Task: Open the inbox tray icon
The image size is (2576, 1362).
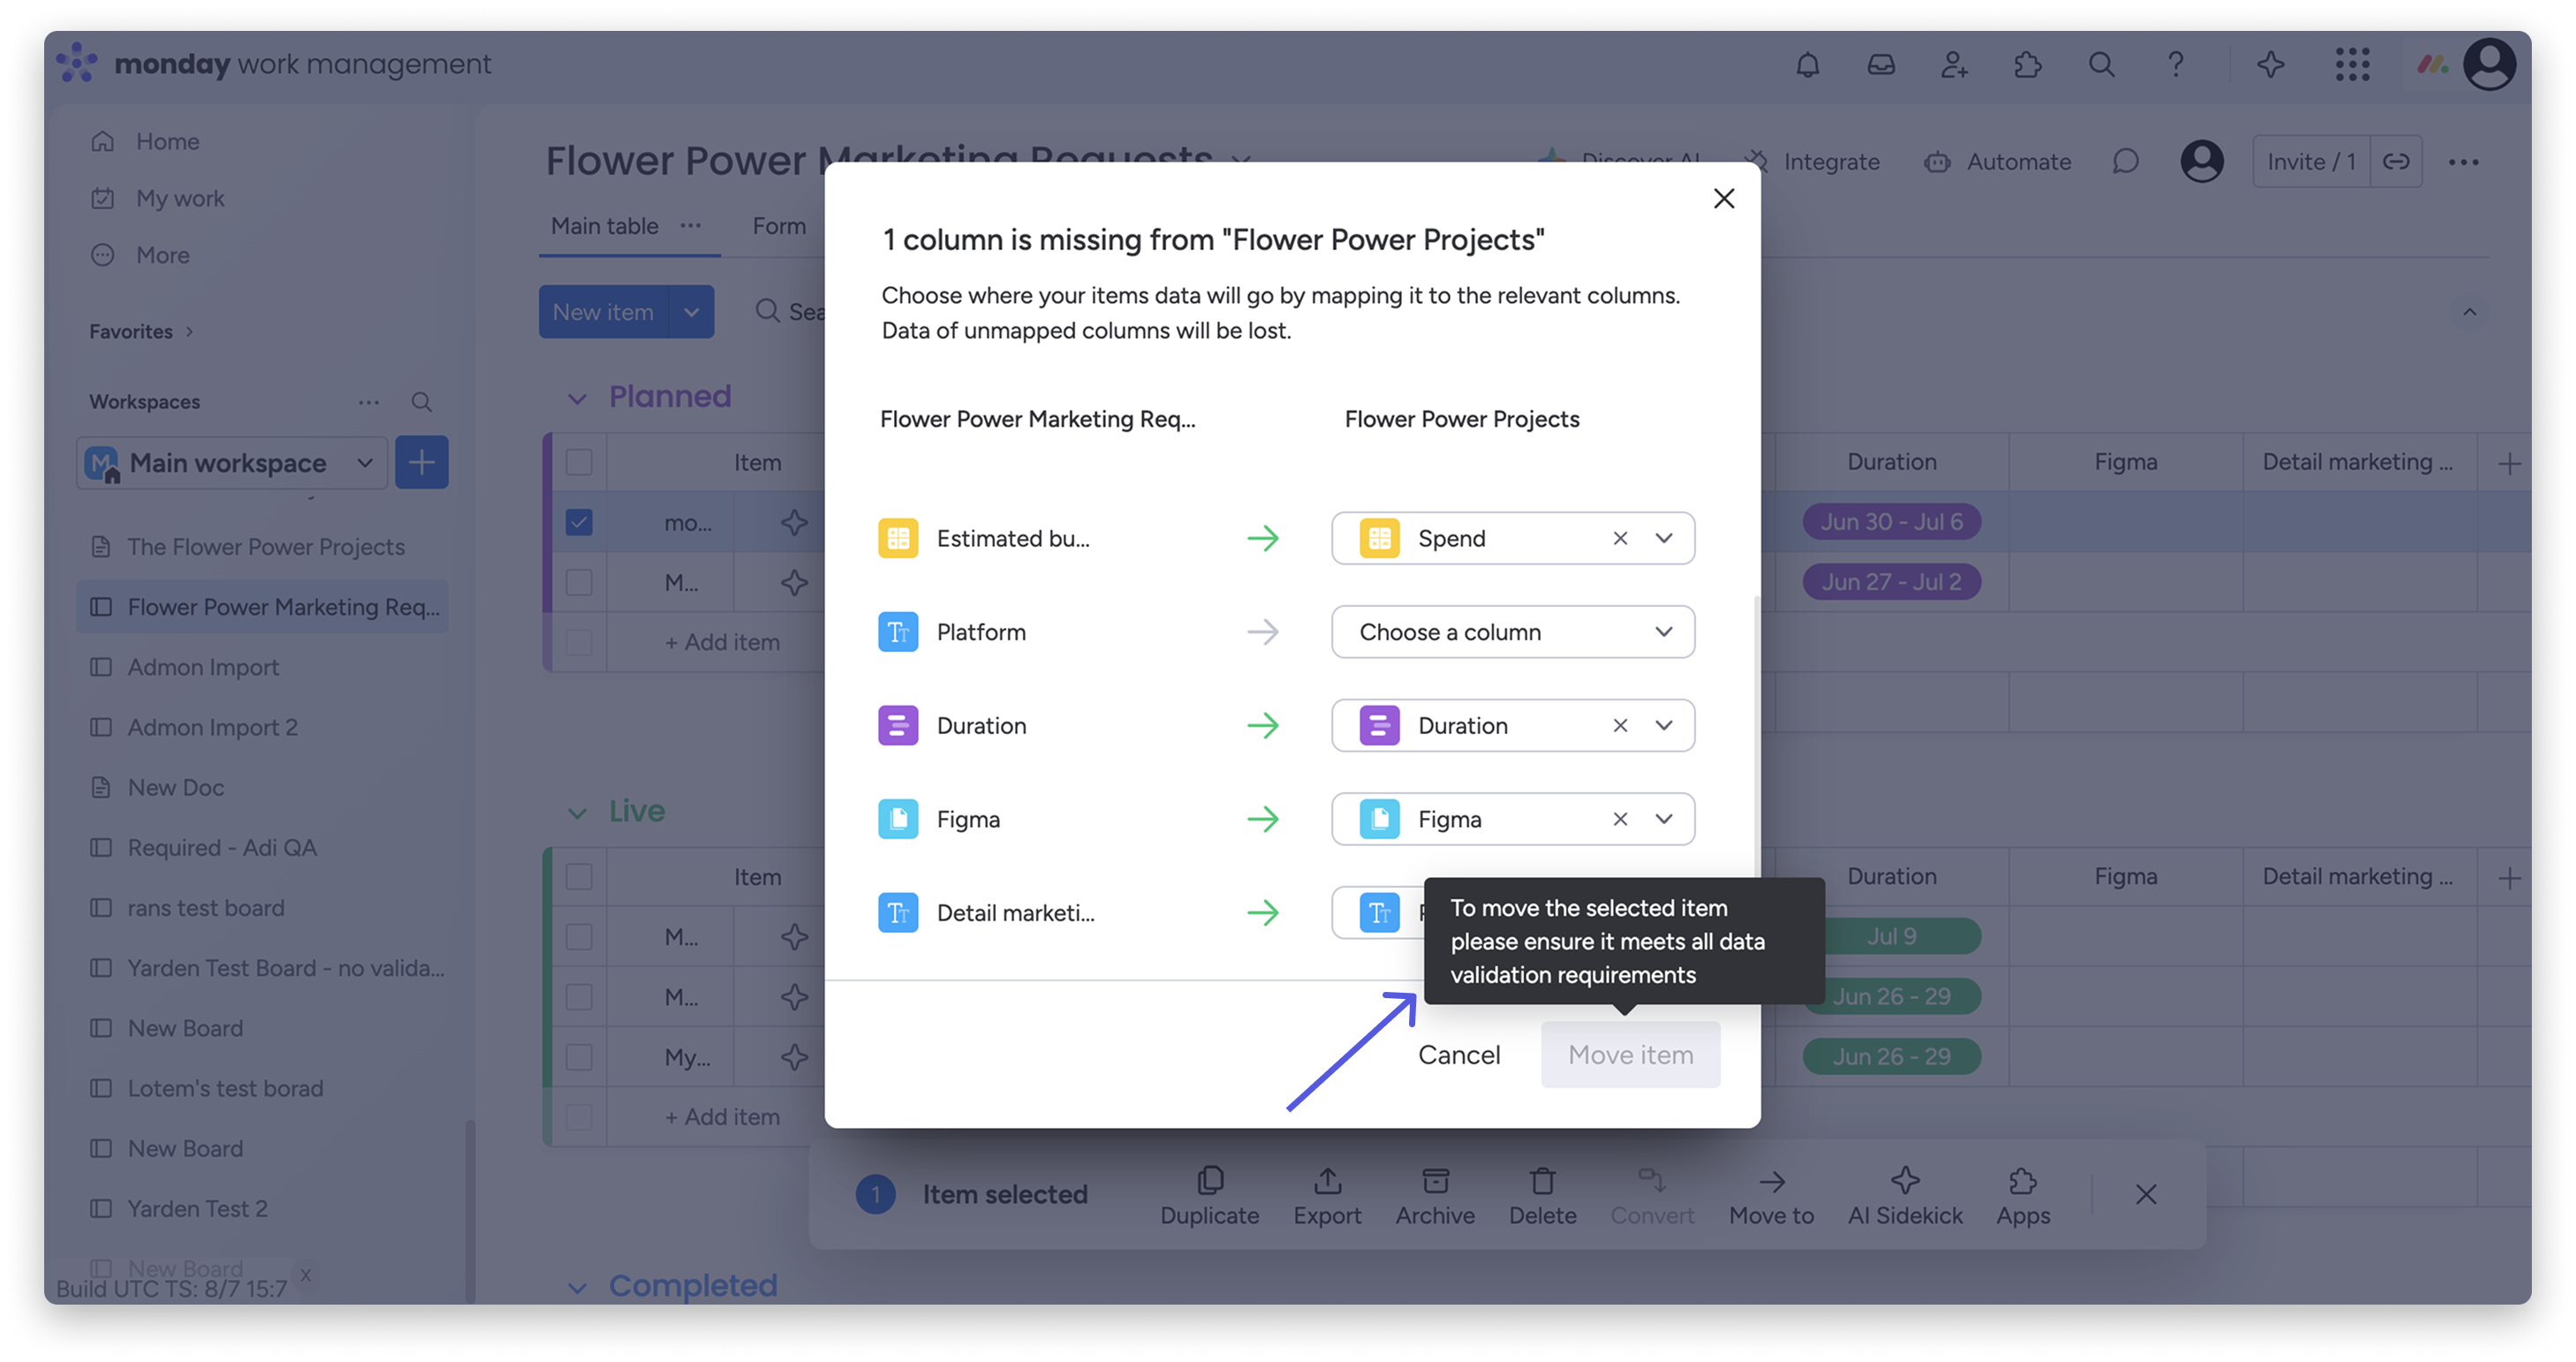Action: click(x=1881, y=65)
